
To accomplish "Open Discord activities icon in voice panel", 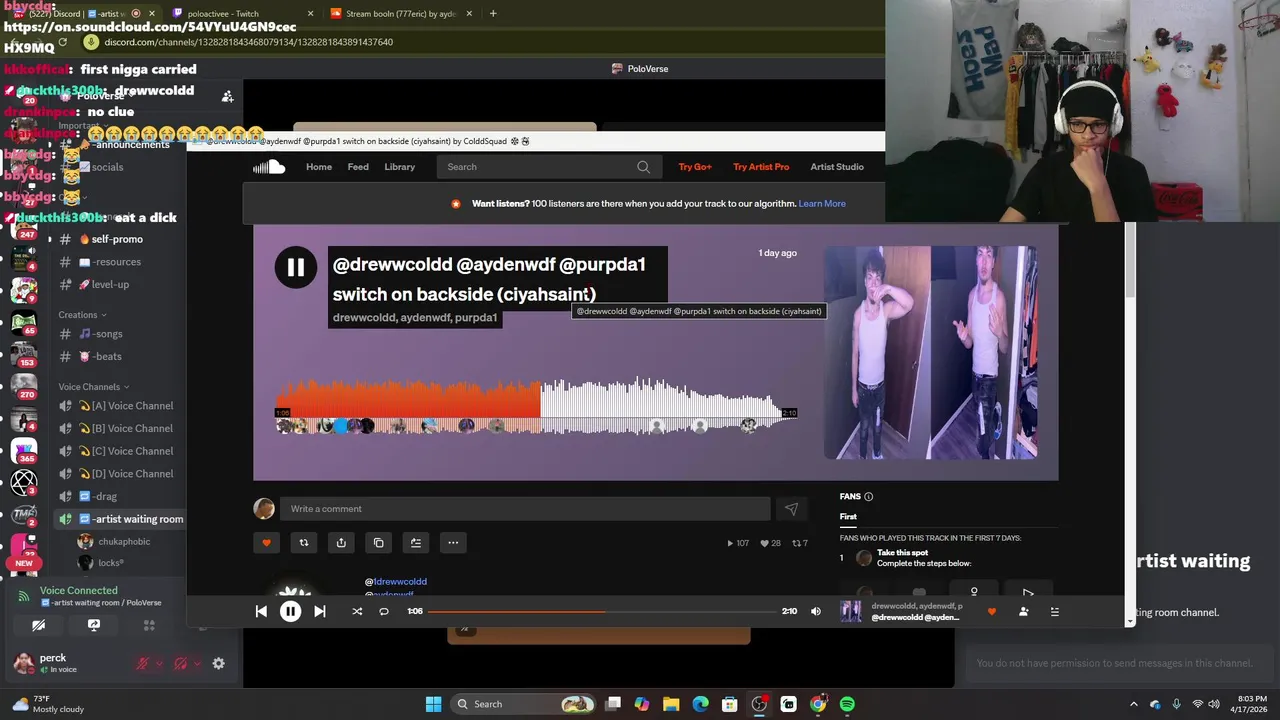I will pyautogui.click(x=149, y=626).
